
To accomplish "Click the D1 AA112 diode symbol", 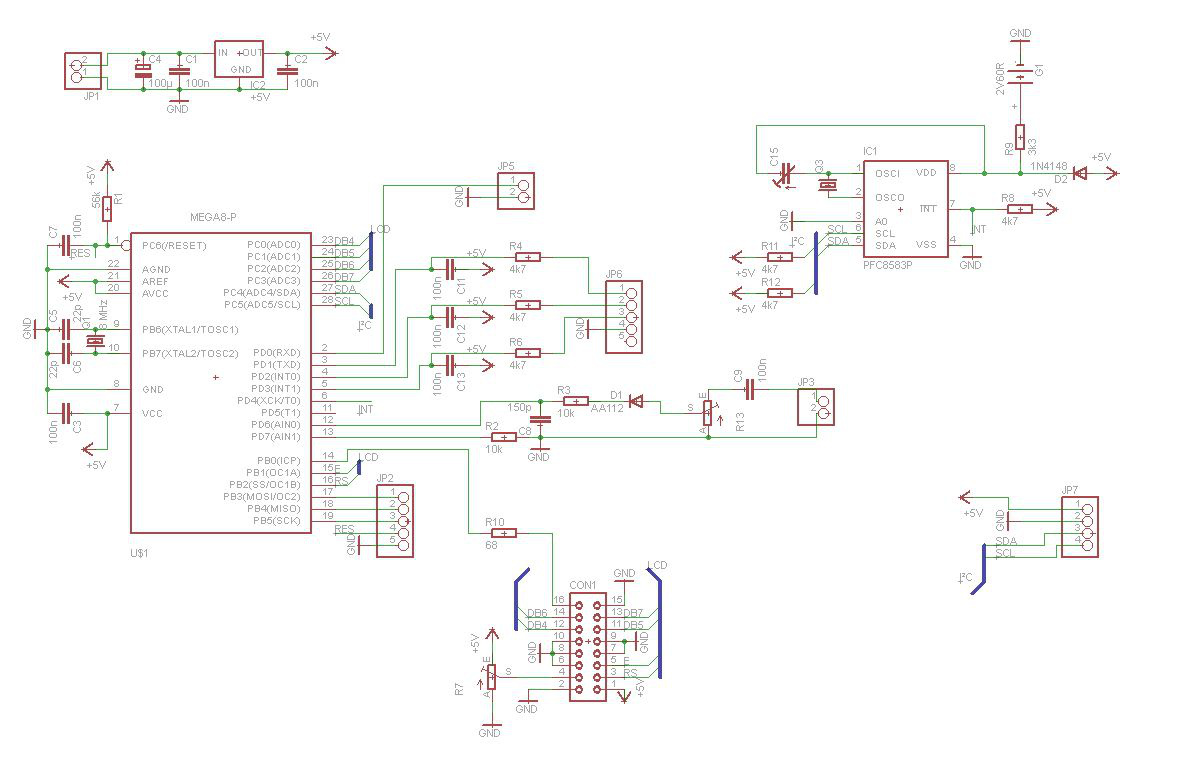I will click(x=636, y=401).
